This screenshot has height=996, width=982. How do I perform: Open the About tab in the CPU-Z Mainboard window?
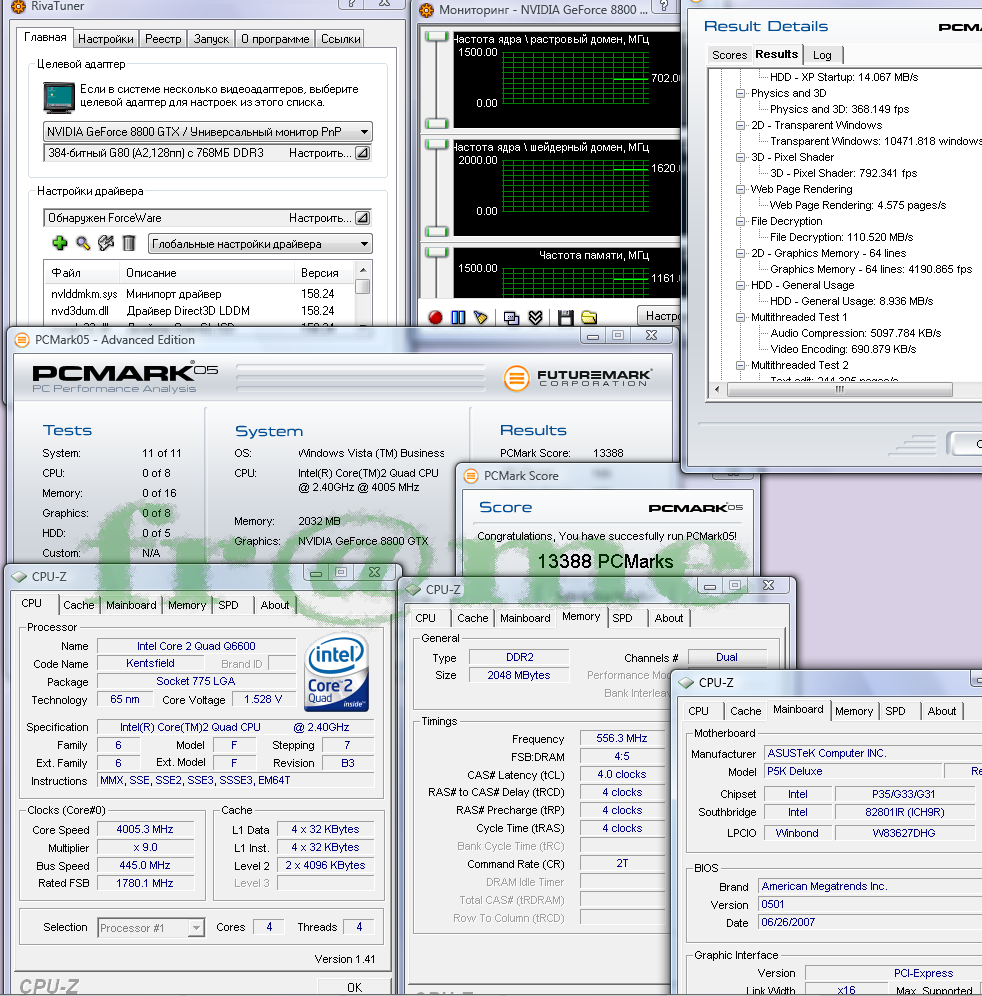pos(941,711)
